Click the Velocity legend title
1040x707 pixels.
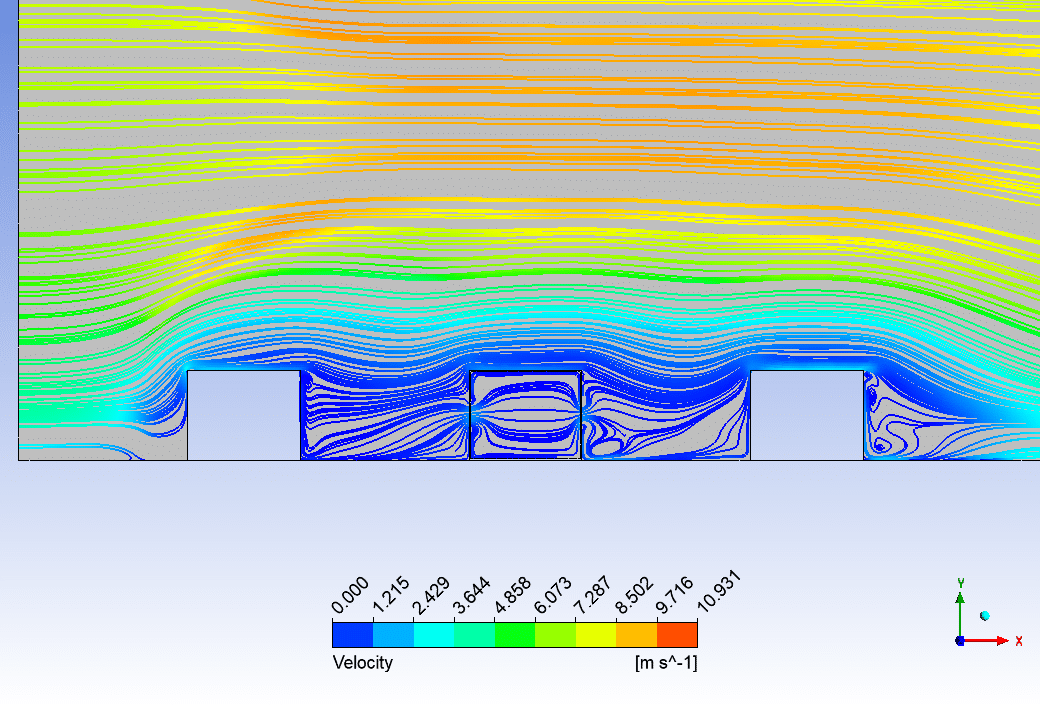[362, 663]
